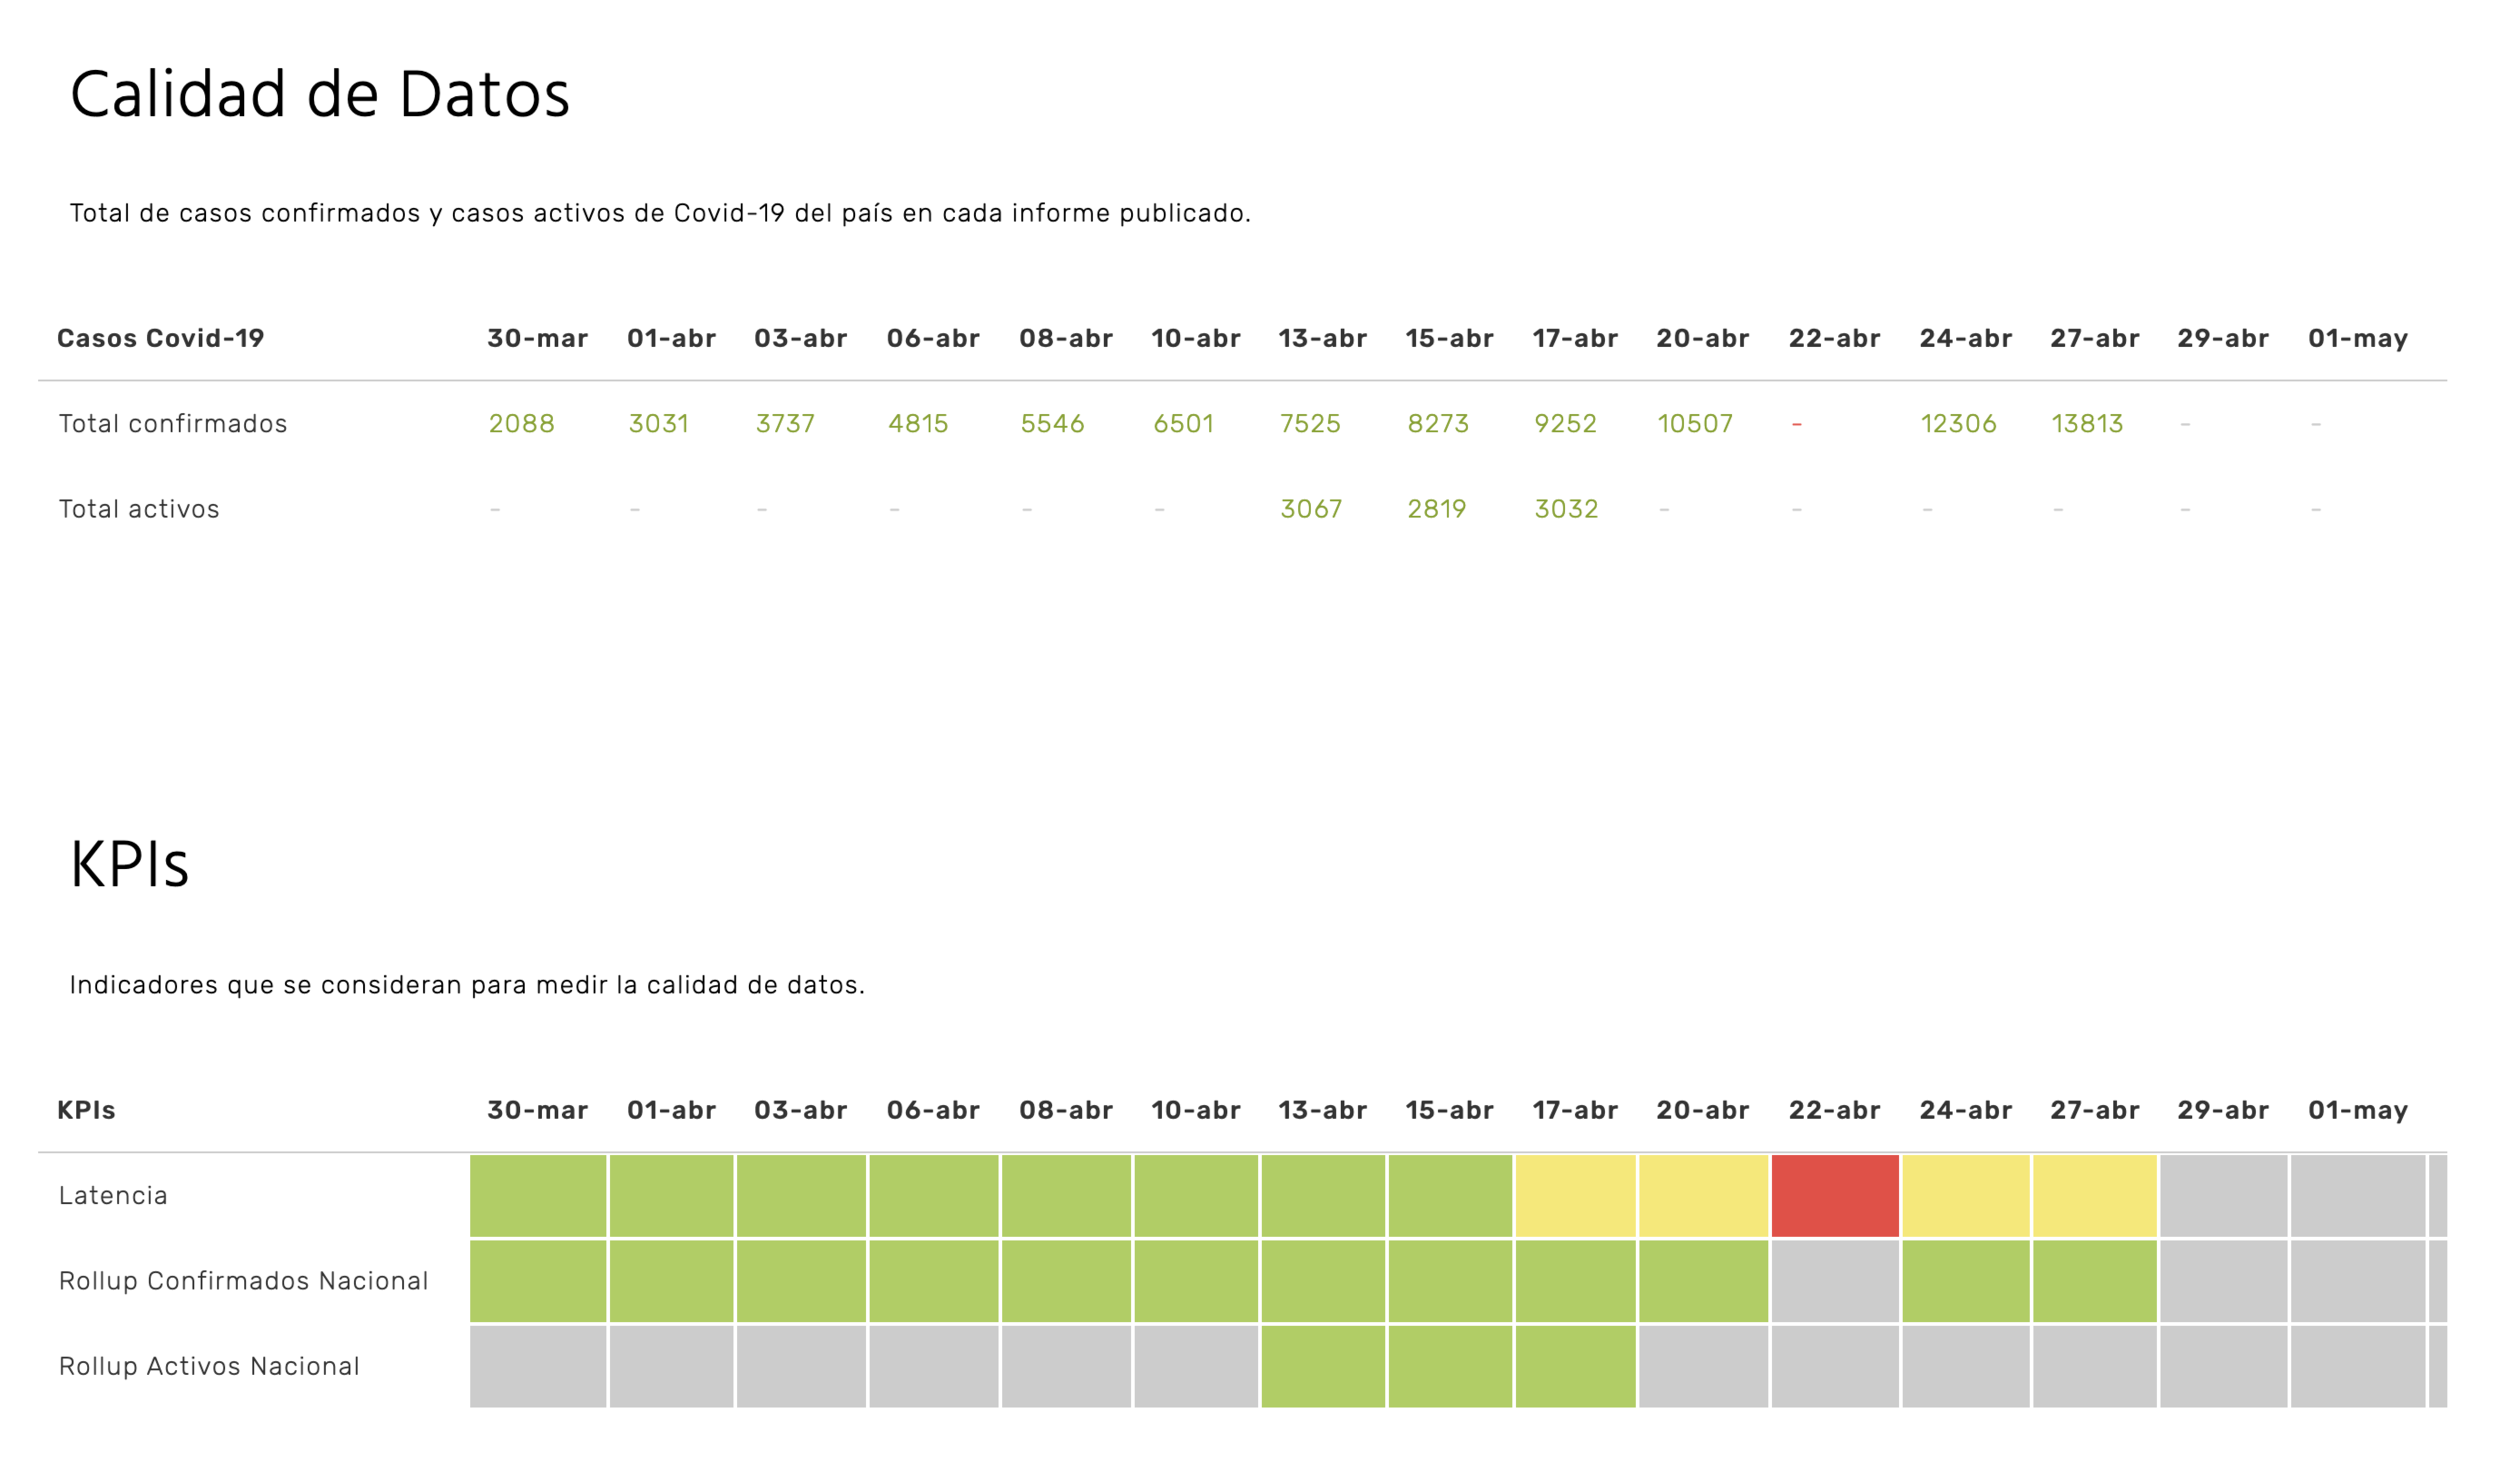Click the Total confirmados value 2088
The height and width of the screenshot is (1462, 2500).
(521, 424)
